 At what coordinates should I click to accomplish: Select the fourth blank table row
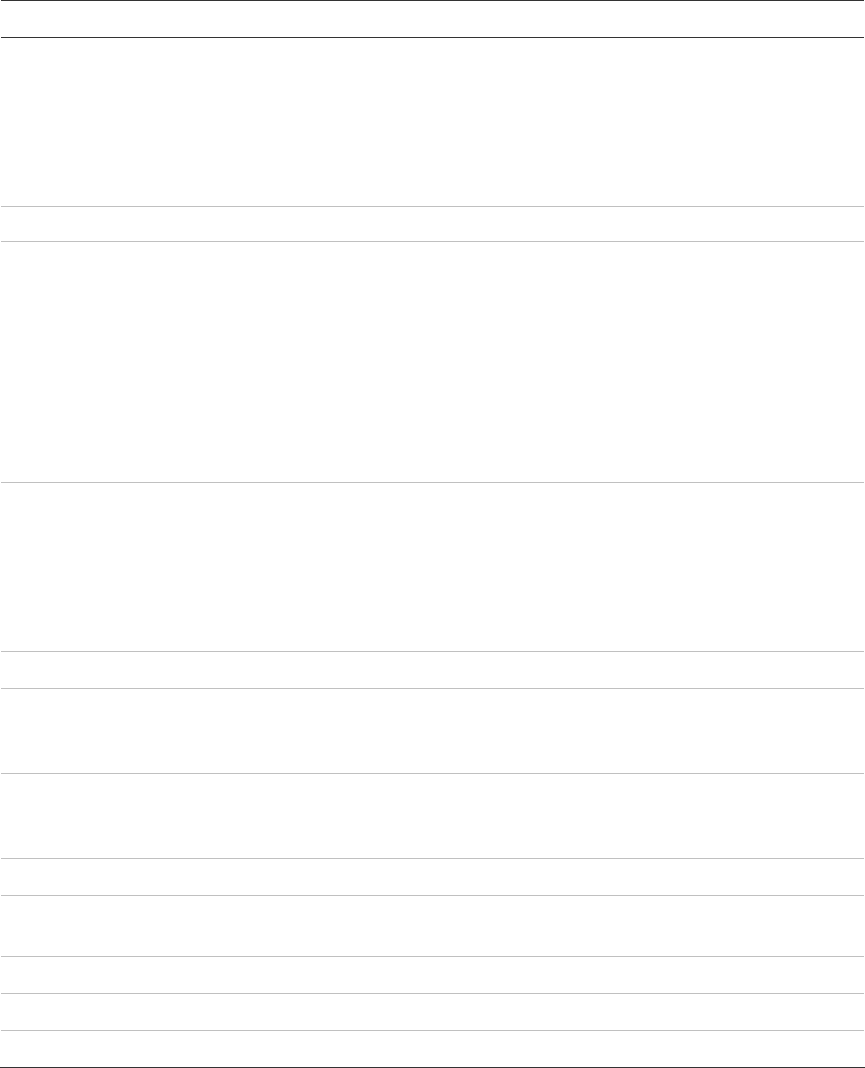pos(432,568)
